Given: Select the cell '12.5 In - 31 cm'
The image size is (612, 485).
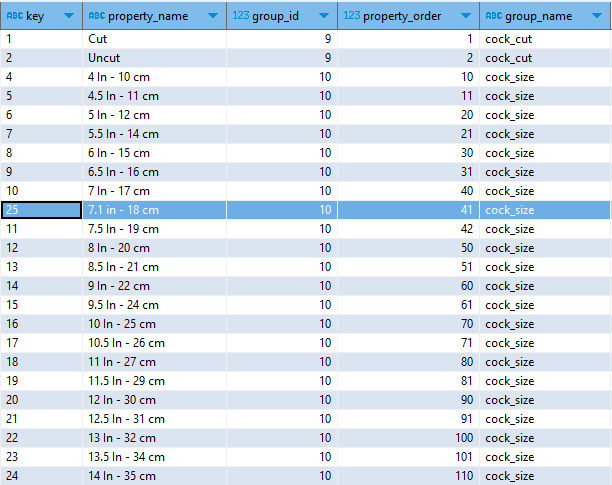Looking at the screenshot, I should 155,419.
